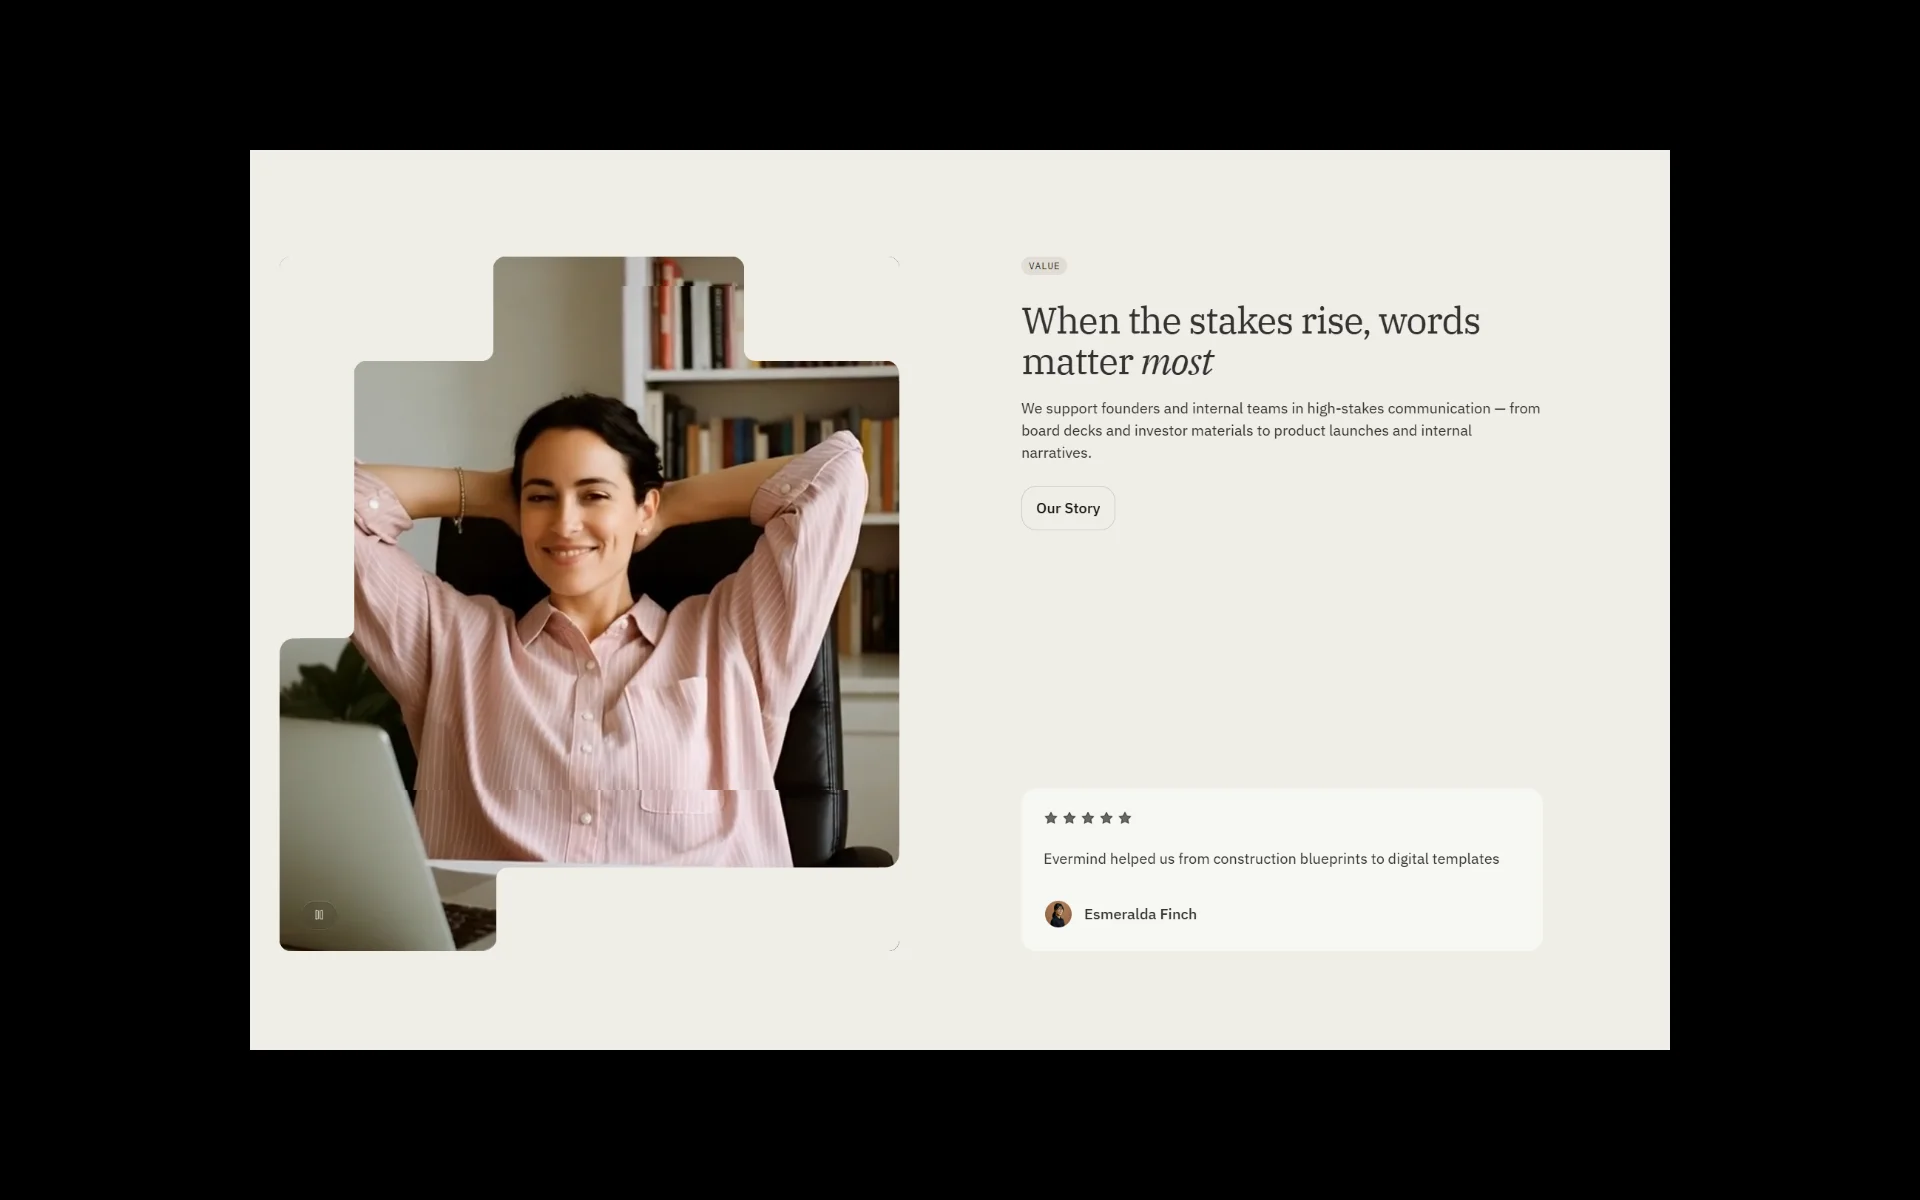This screenshot has width=1920, height=1200.
Task: Click the italic word 'most'
Action: click(x=1177, y=362)
